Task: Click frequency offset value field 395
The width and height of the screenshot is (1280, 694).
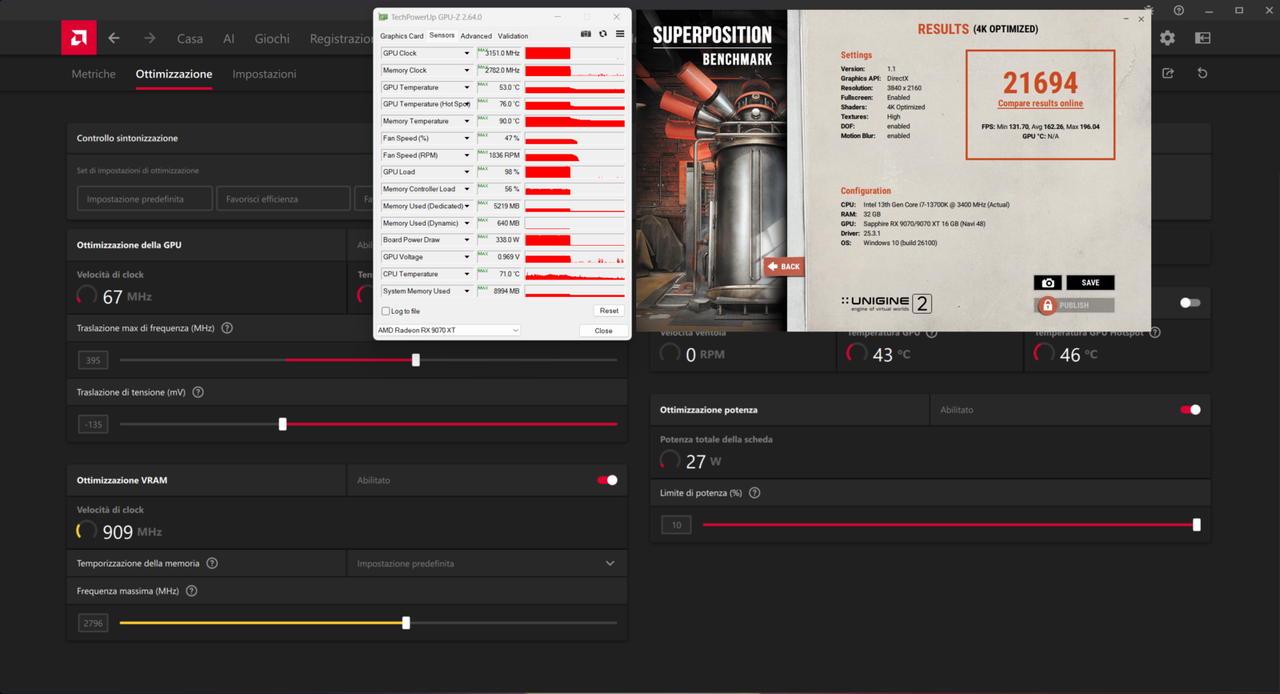Action: (x=93, y=360)
